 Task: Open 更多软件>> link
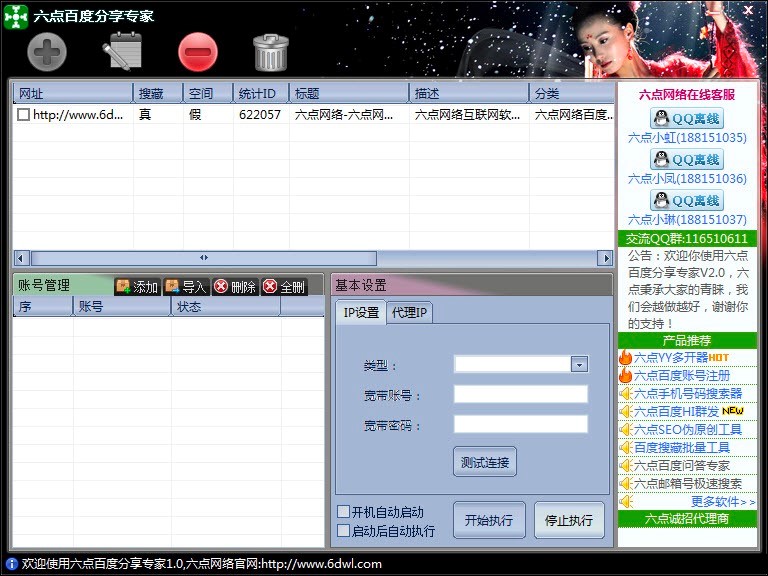[722, 502]
